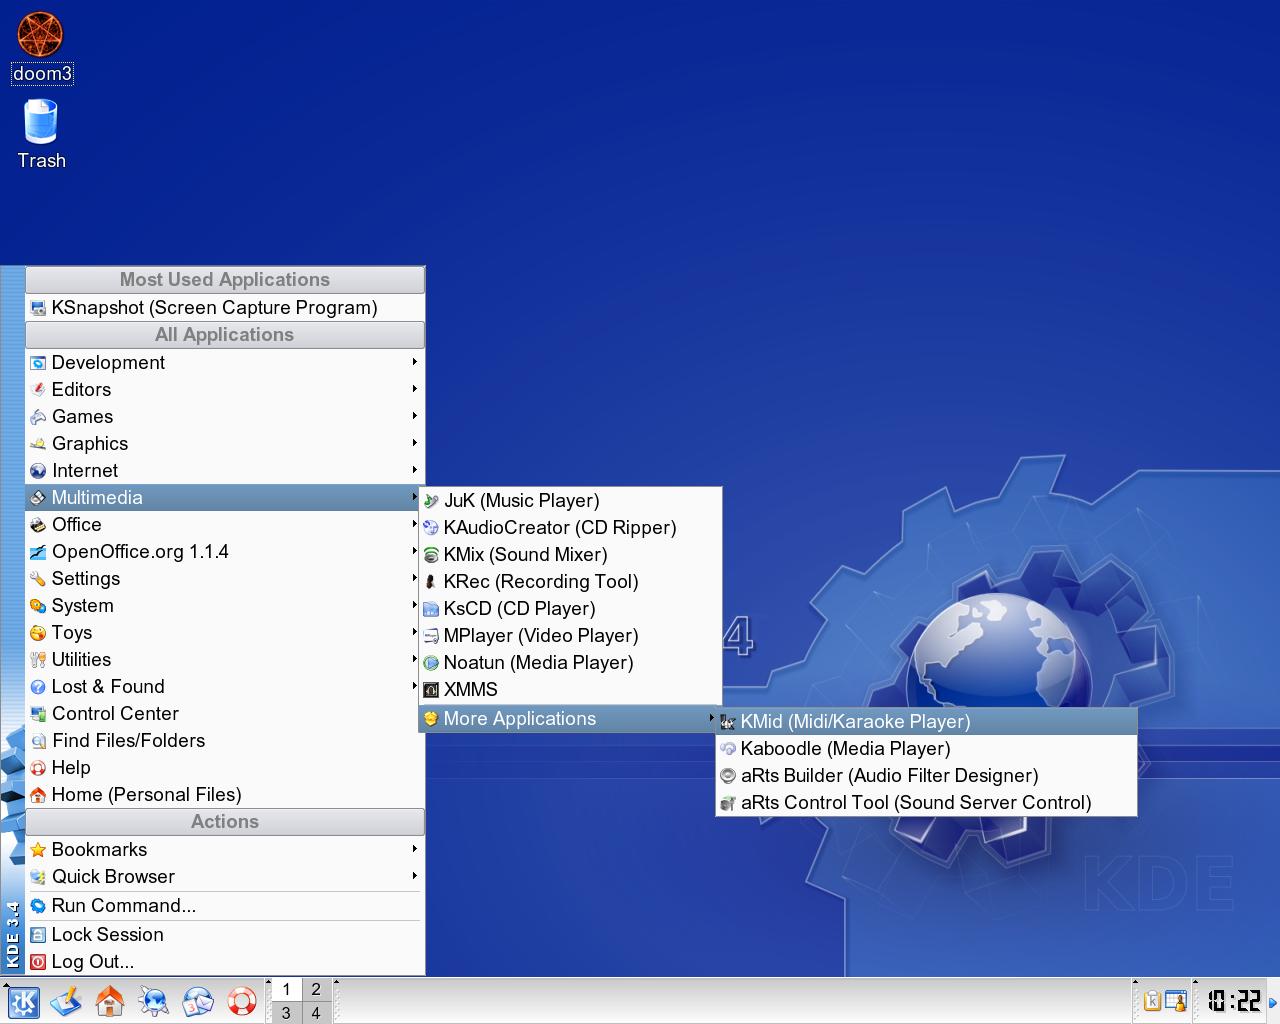Click the XMMS icon
The image size is (1280, 1024).
[x=431, y=690]
